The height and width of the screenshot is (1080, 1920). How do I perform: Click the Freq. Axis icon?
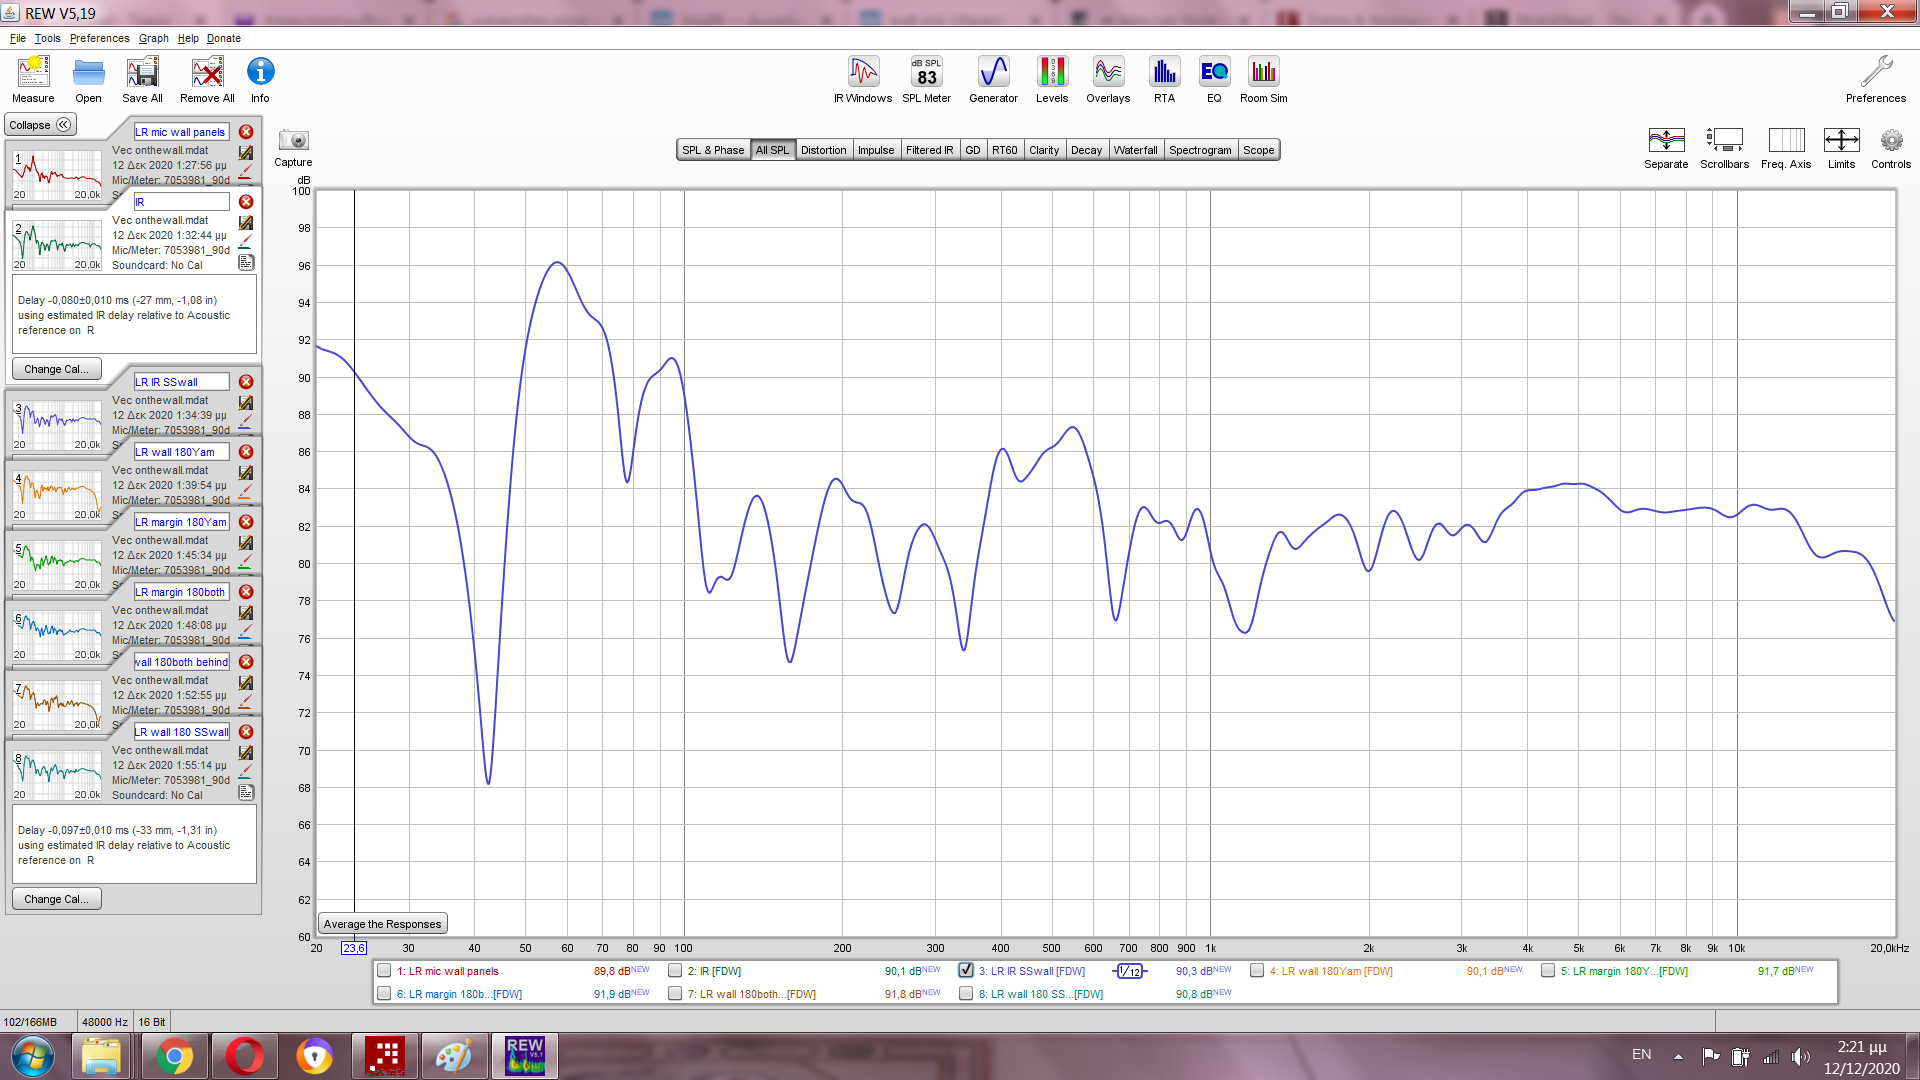tap(1786, 148)
